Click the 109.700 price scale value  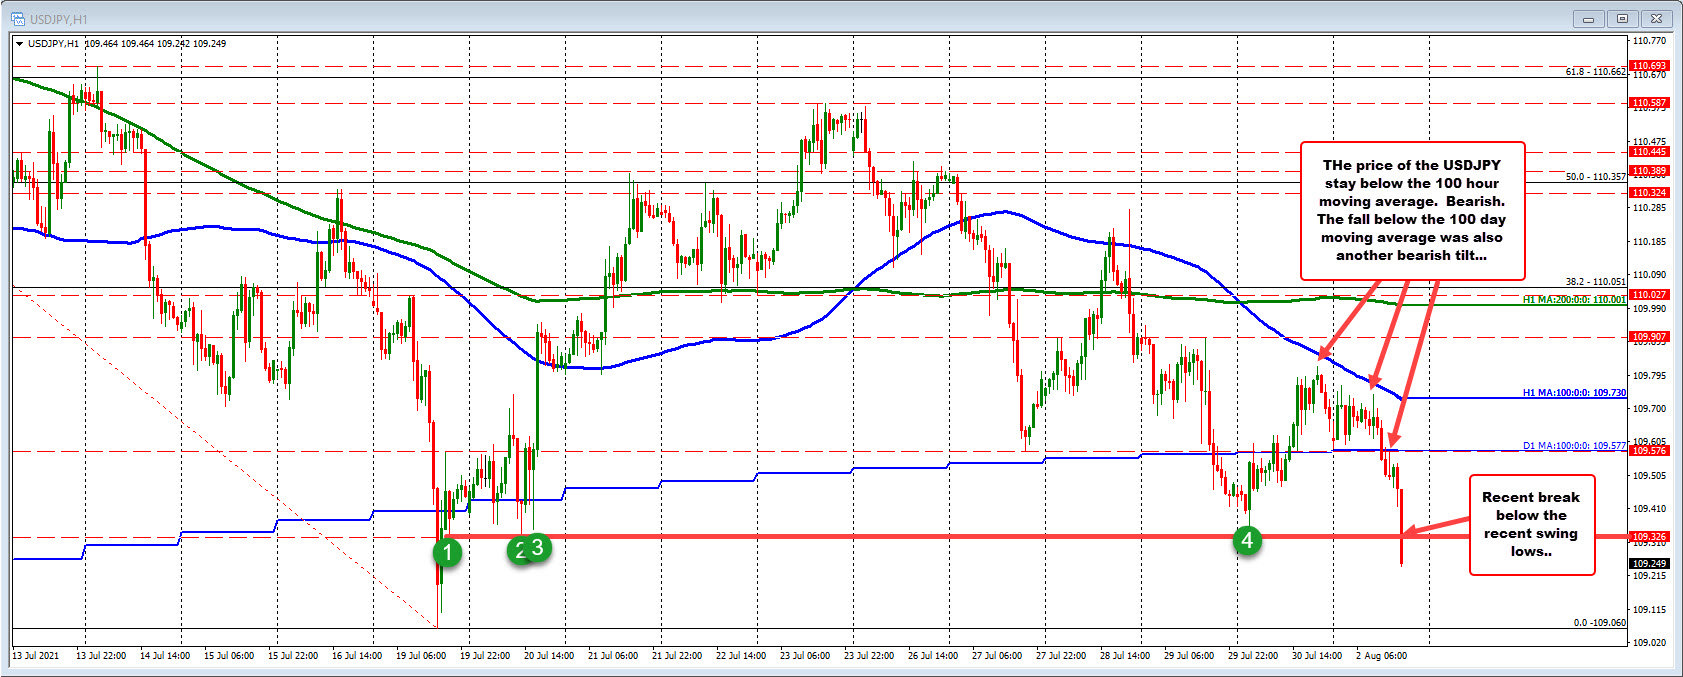pos(1649,409)
